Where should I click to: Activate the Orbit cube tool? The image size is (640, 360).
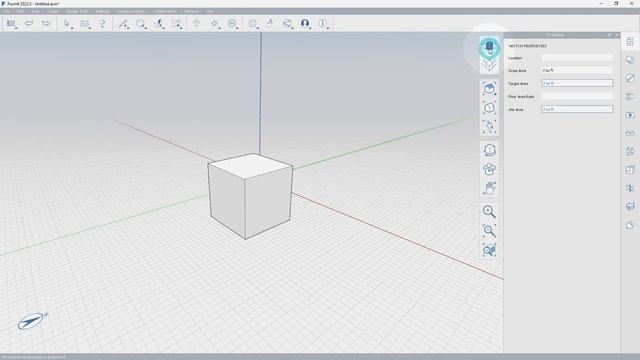[489, 150]
